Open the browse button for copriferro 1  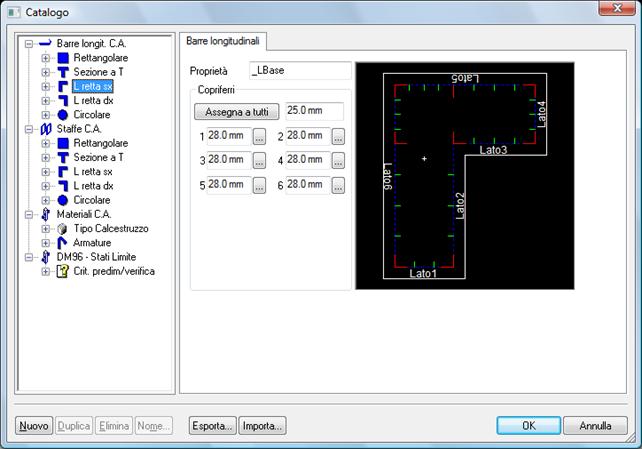259,137
